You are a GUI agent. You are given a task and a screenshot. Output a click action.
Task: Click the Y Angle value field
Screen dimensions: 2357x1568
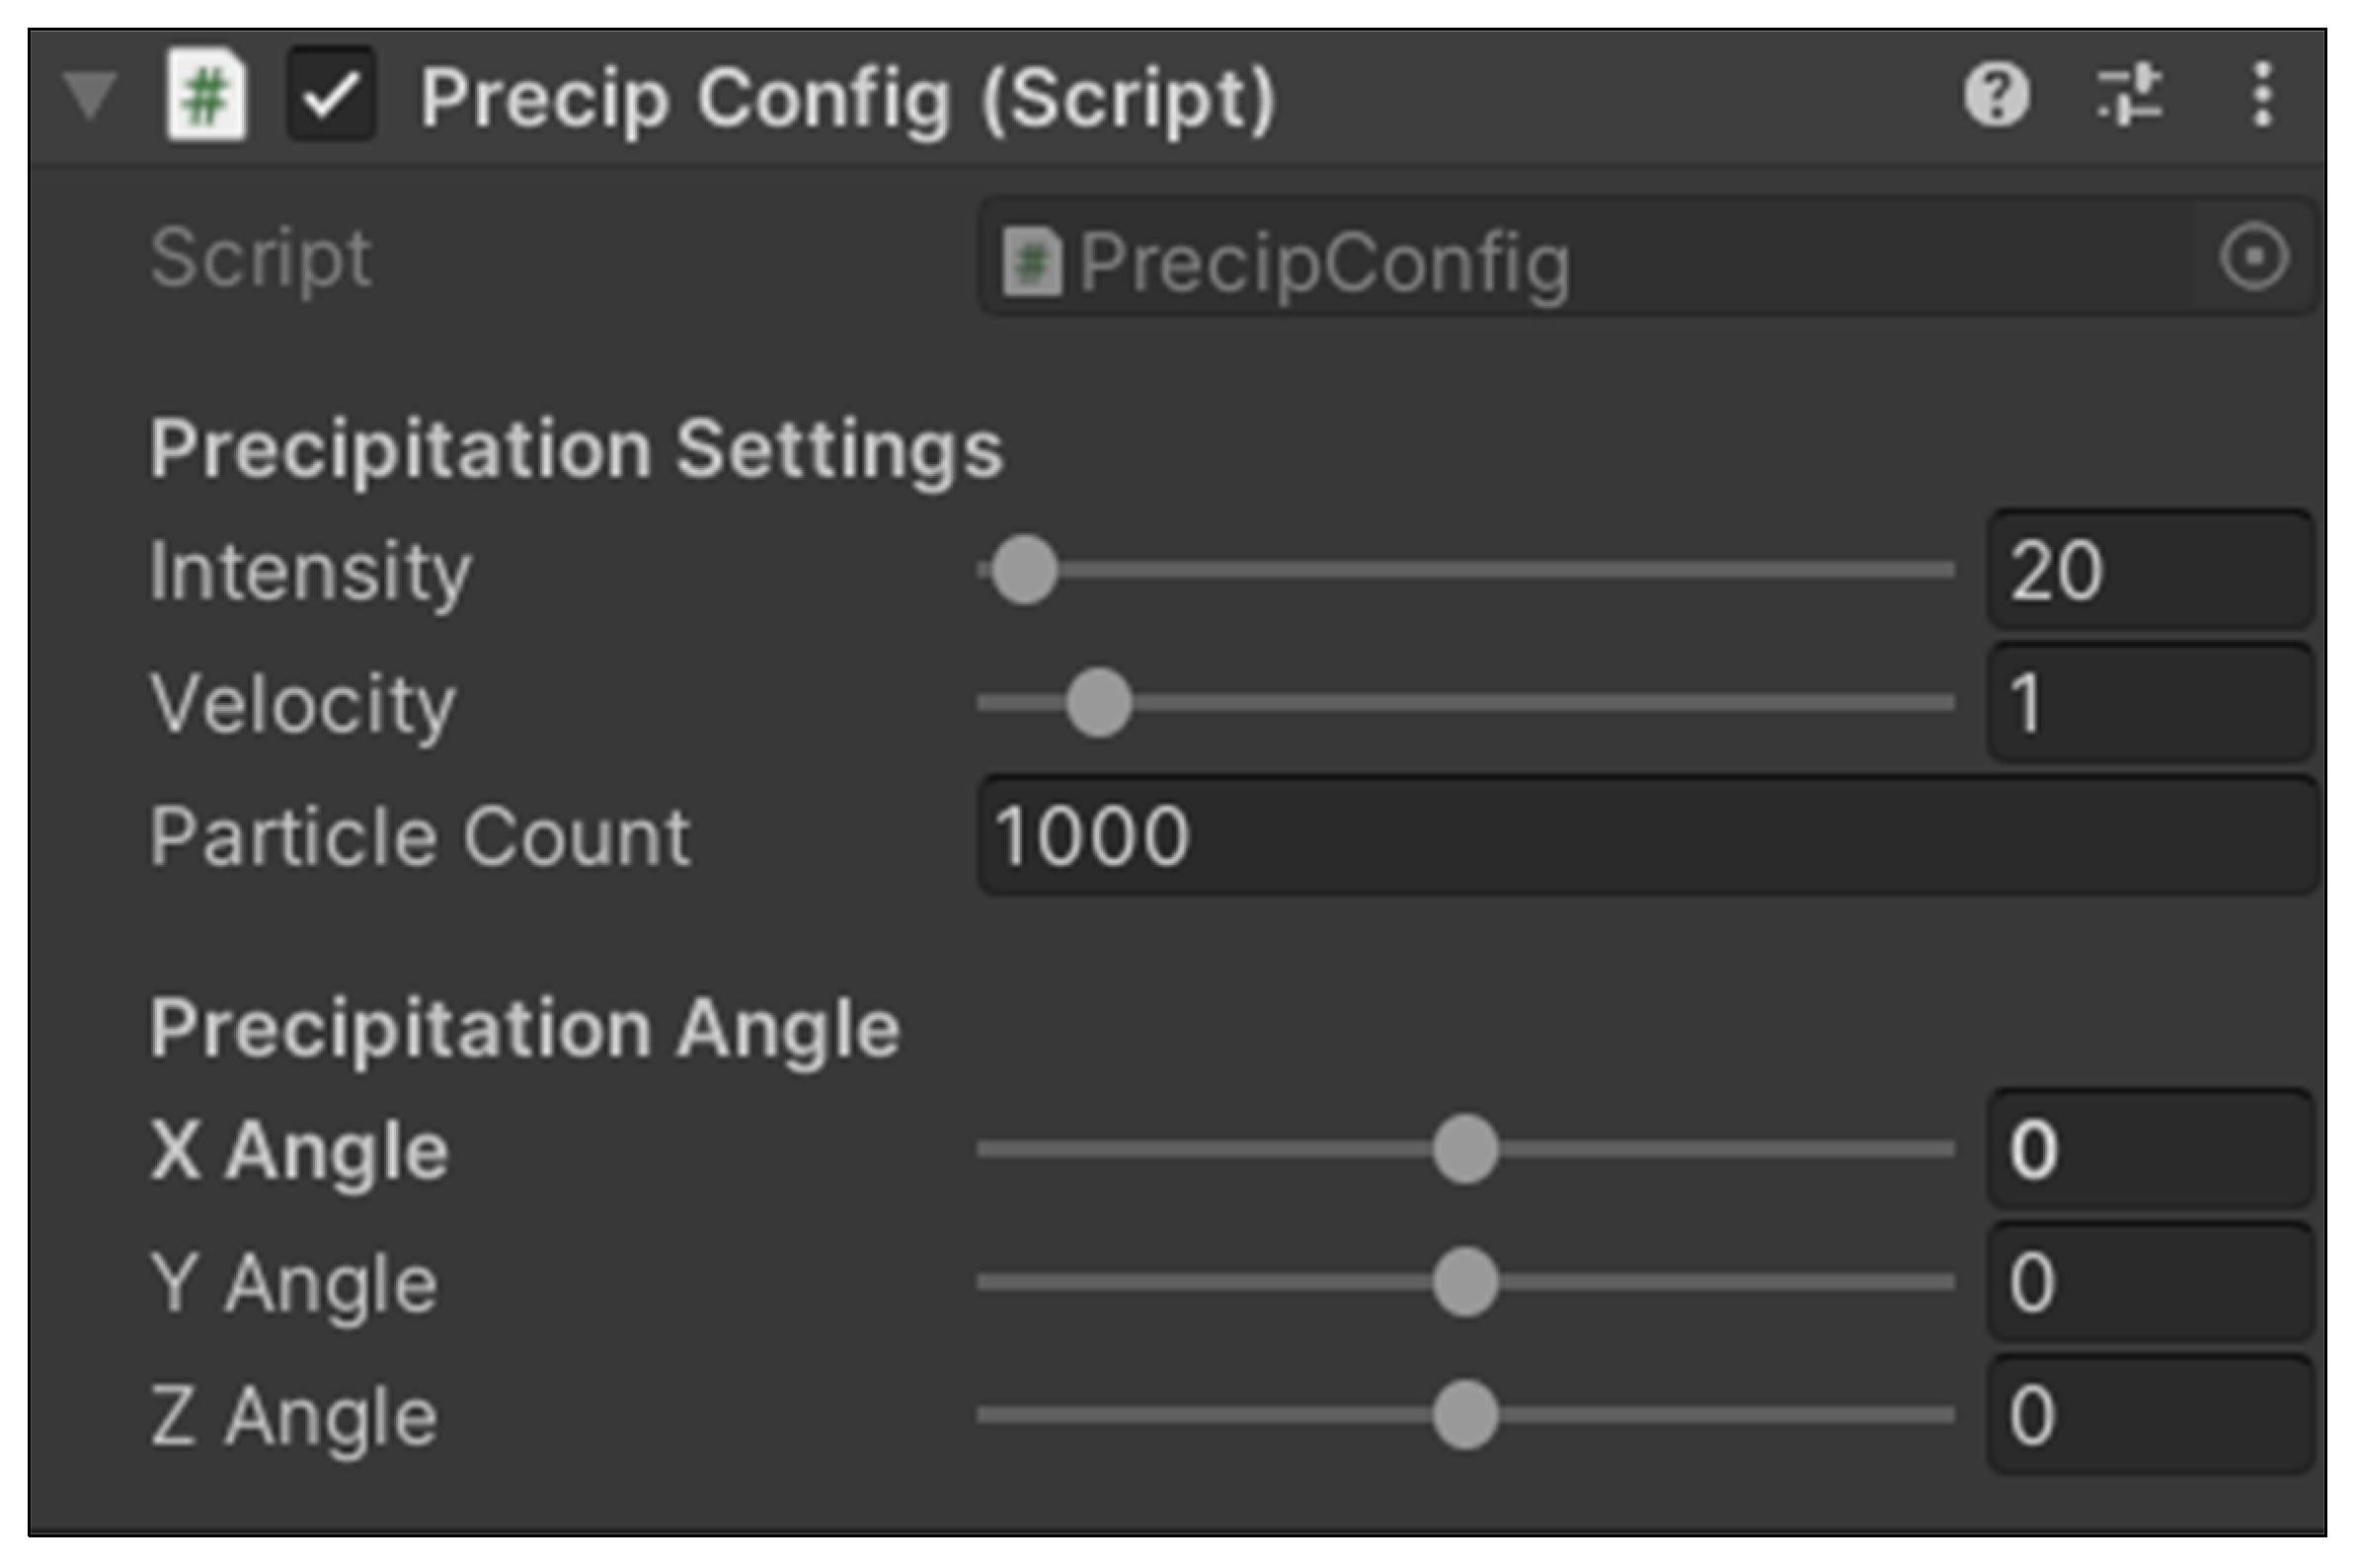pyautogui.click(x=2150, y=1282)
